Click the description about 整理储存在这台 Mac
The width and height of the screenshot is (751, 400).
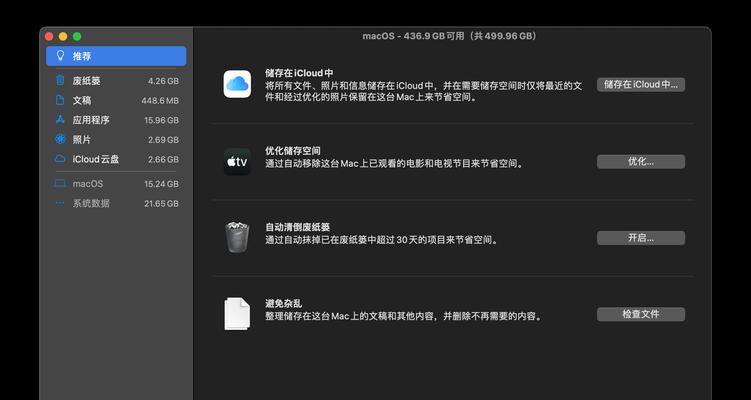click(x=405, y=316)
